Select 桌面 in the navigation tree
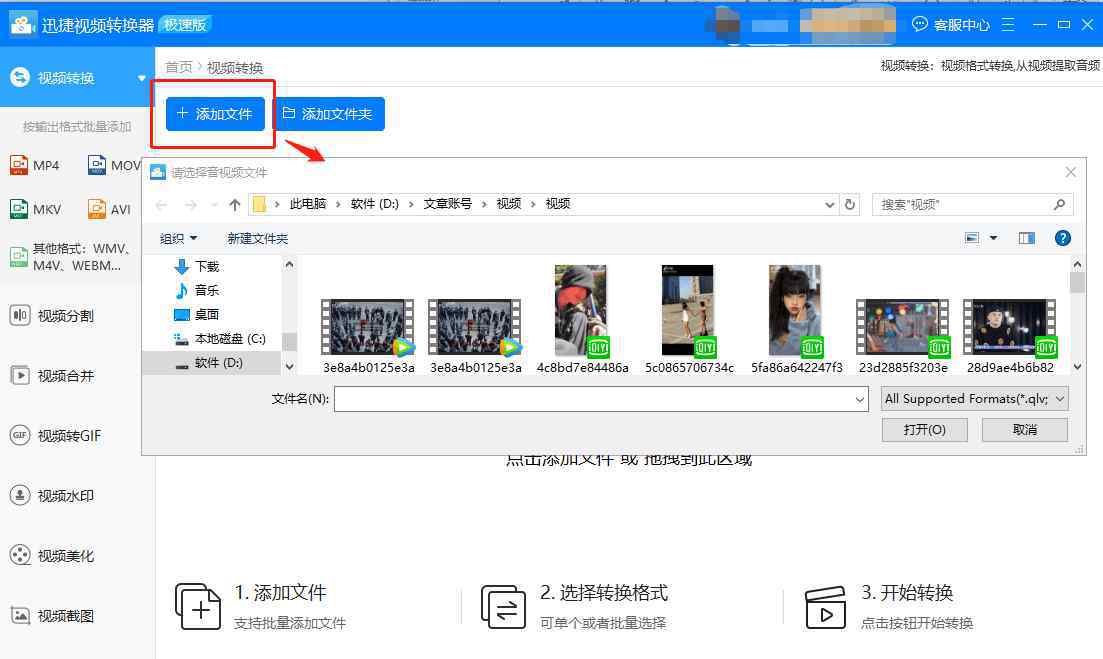 click(x=197, y=314)
